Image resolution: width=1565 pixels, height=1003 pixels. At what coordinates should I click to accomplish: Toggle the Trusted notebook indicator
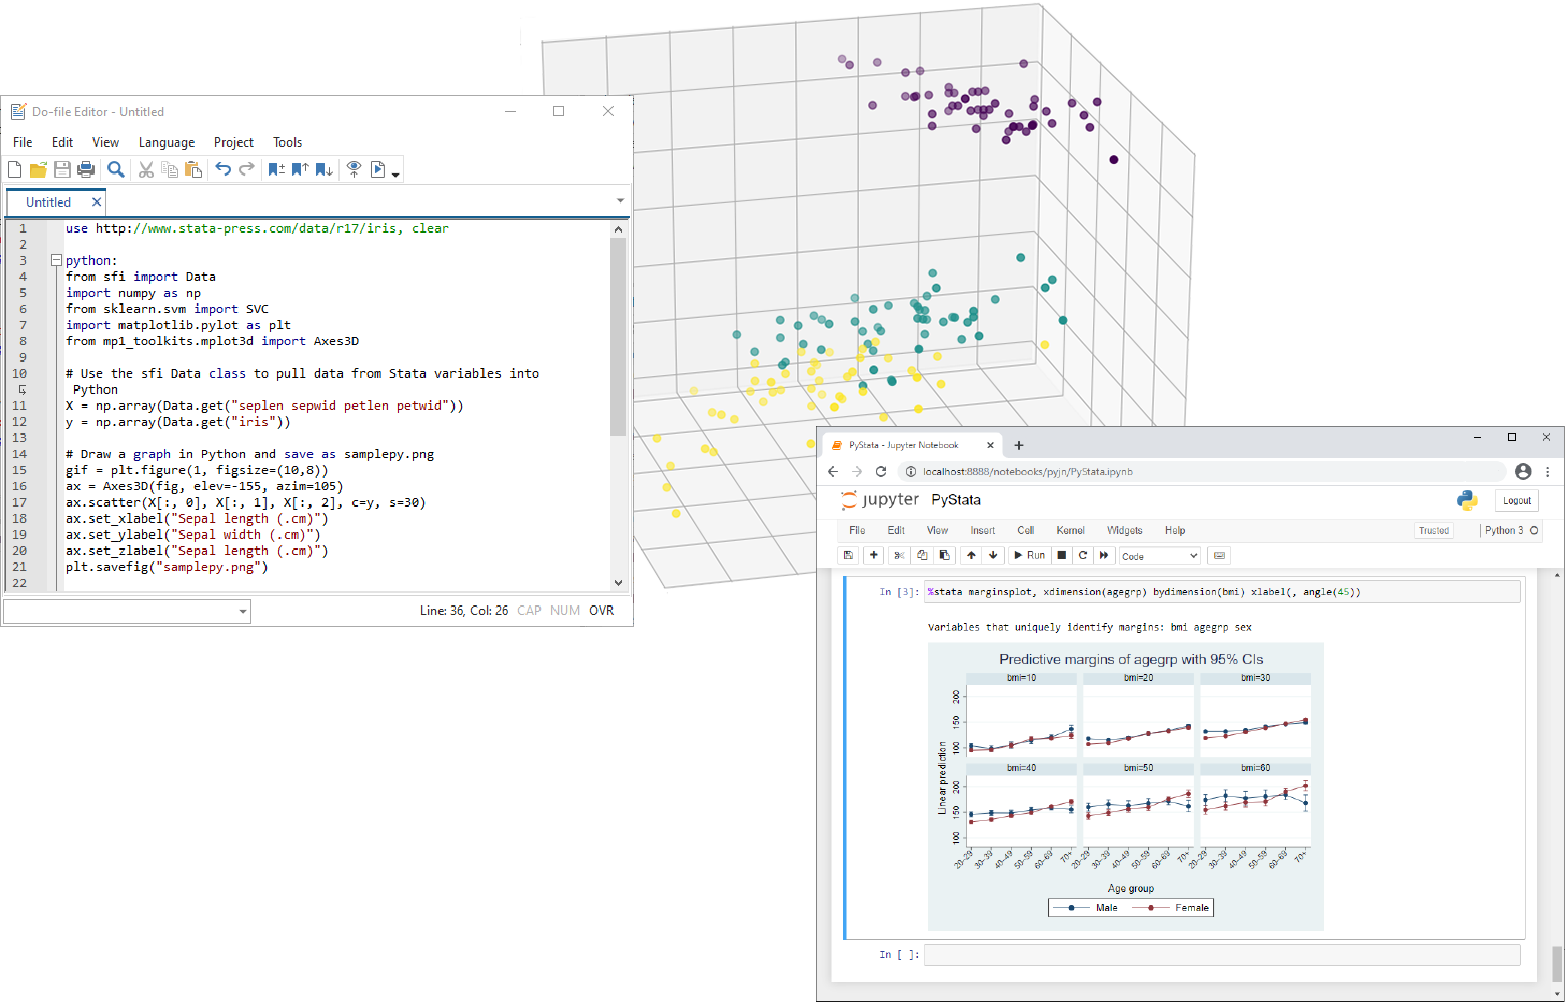pos(1433,531)
